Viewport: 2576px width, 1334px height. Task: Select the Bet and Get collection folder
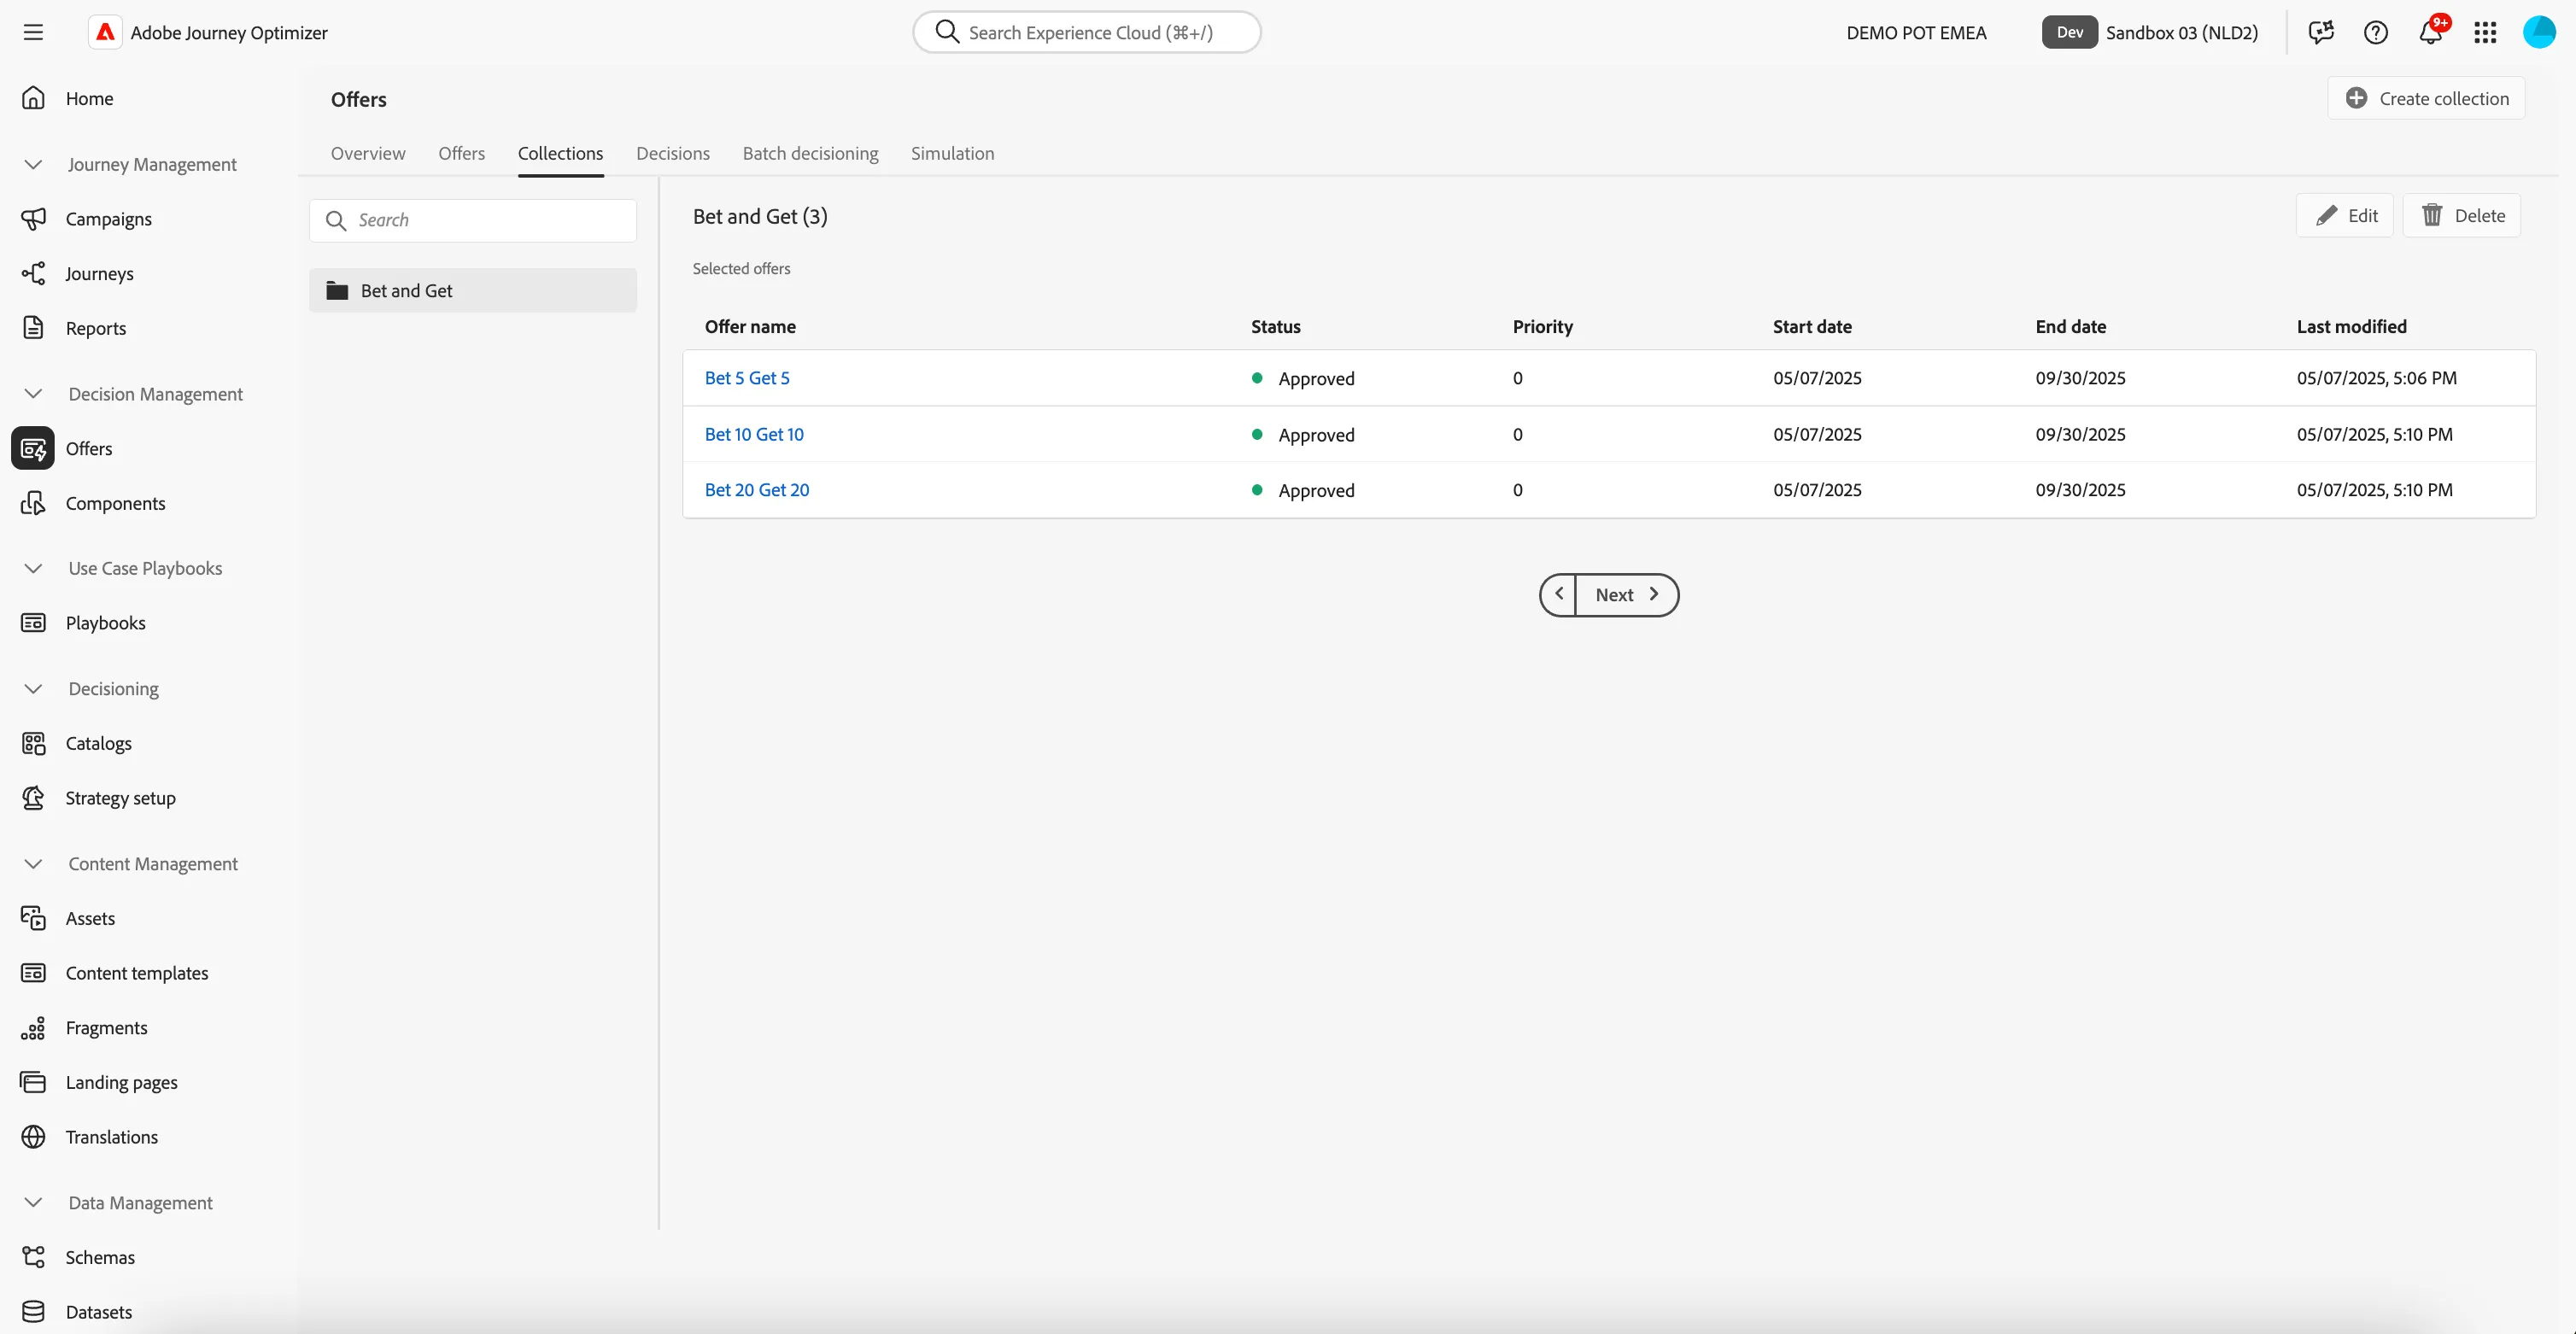(x=473, y=290)
